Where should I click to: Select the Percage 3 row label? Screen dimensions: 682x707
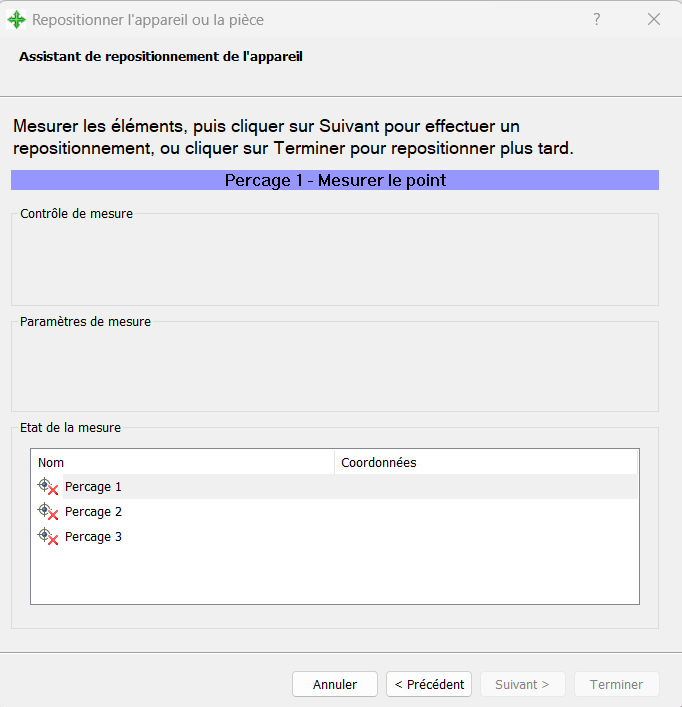[x=93, y=537]
